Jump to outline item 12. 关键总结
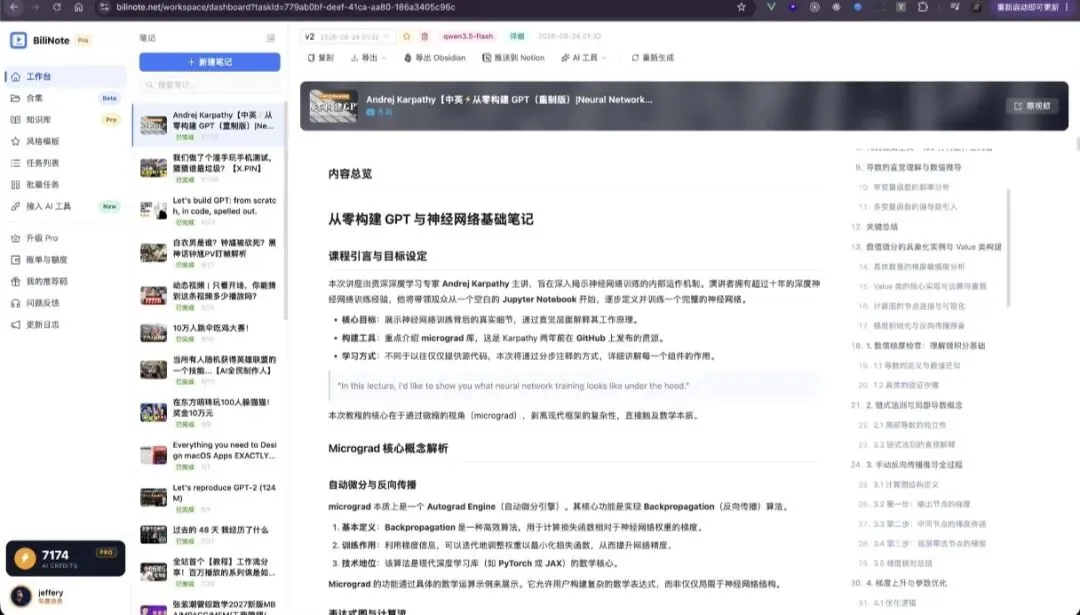Image resolution: width=1080 pixels, height=615 pixels. click(x=875, y=227)
